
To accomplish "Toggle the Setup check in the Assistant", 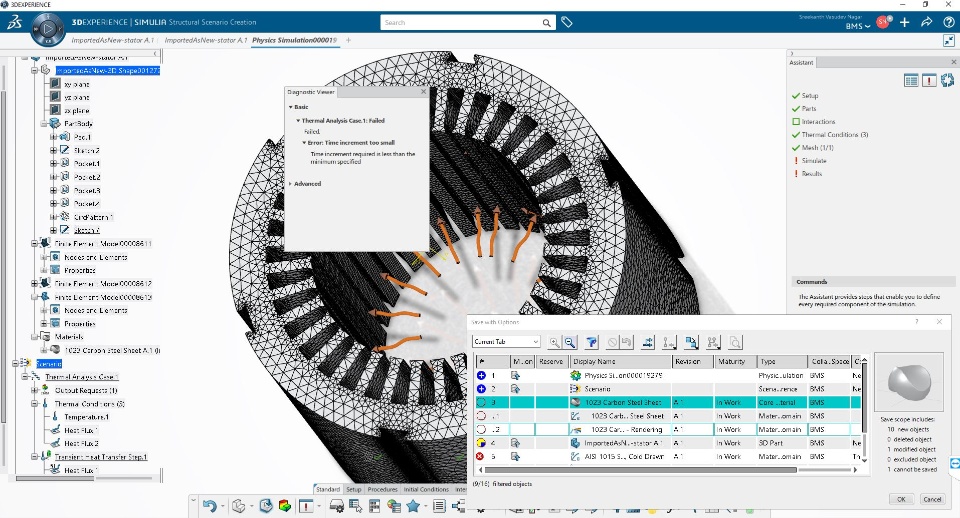I will coord(796,96).
